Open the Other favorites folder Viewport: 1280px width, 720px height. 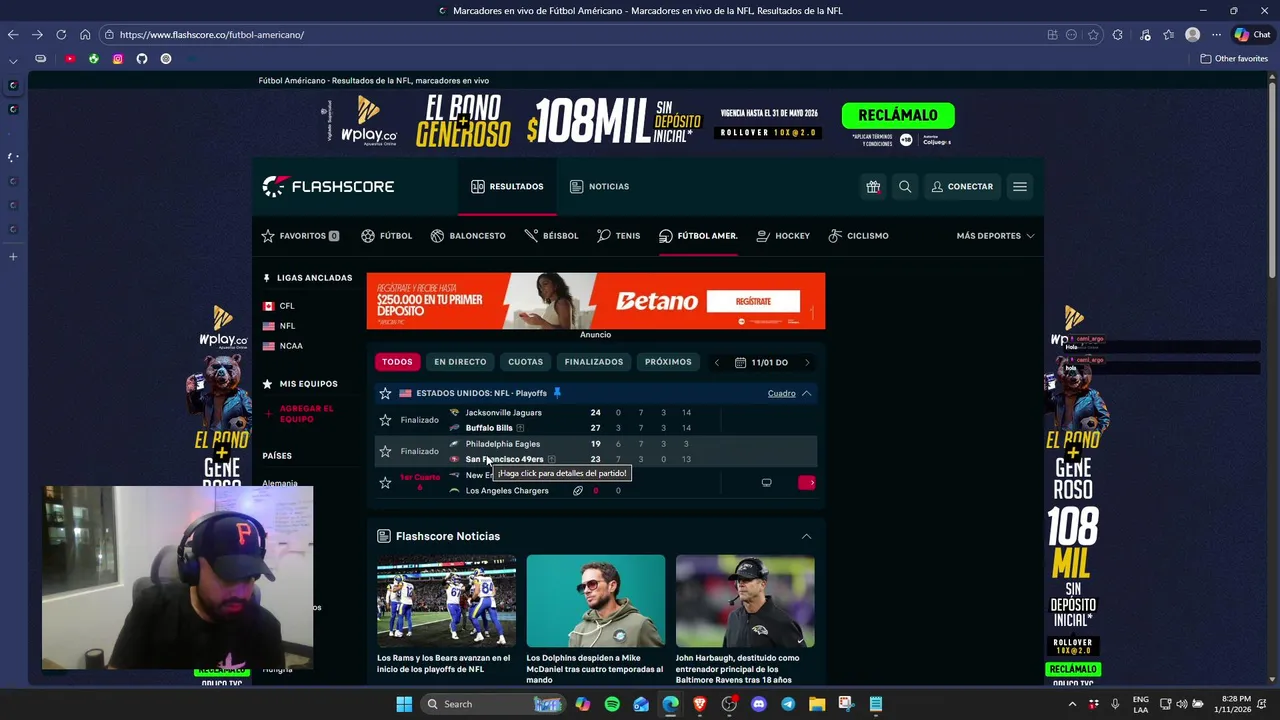(x=1234, y=59)
